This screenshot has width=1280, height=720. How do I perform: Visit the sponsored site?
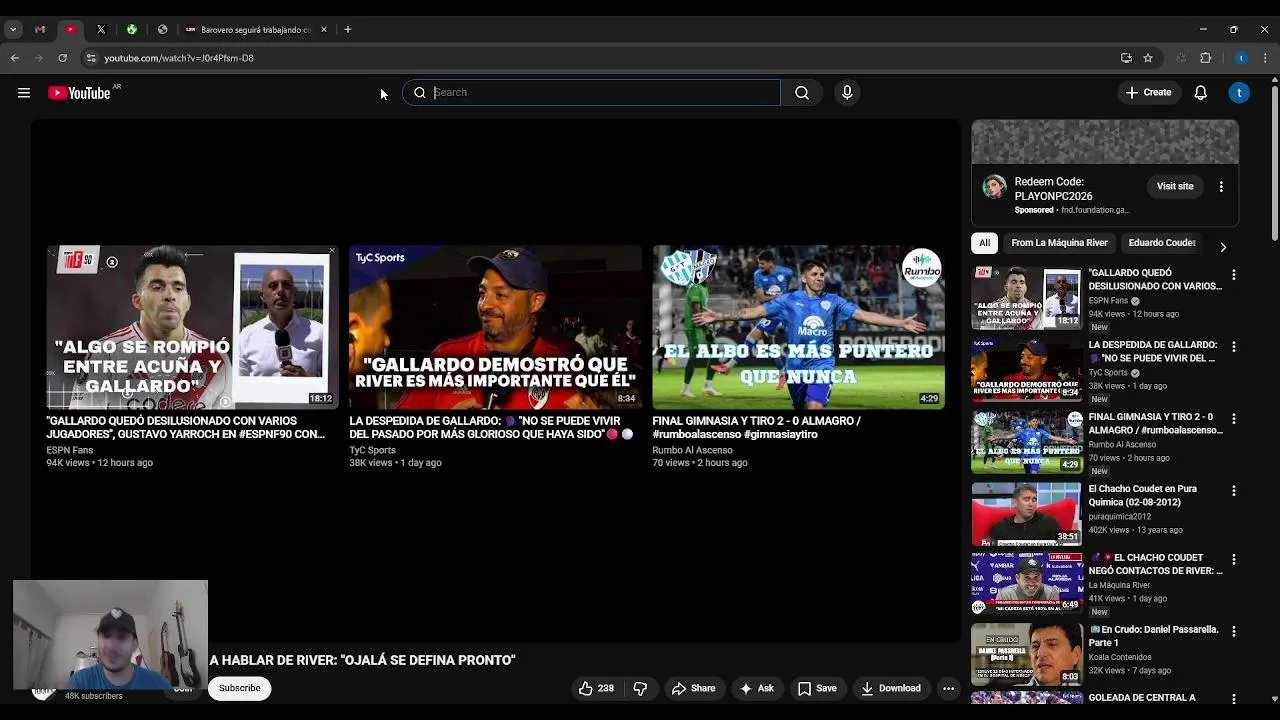(1175, 187)
